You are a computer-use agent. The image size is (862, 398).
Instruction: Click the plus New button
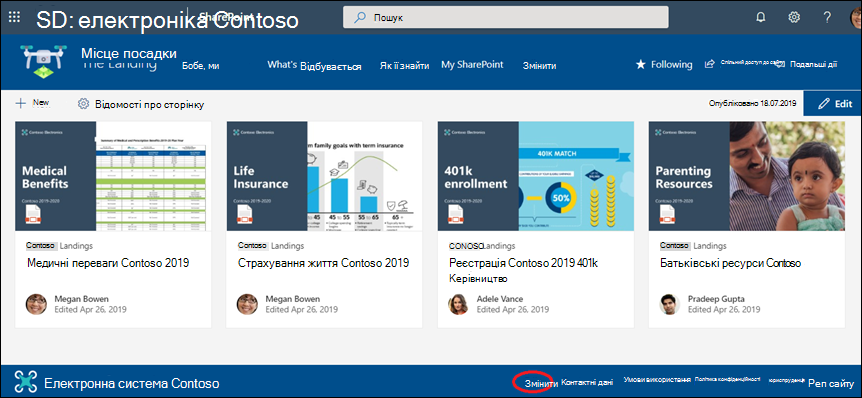click(x=32, y=103)
